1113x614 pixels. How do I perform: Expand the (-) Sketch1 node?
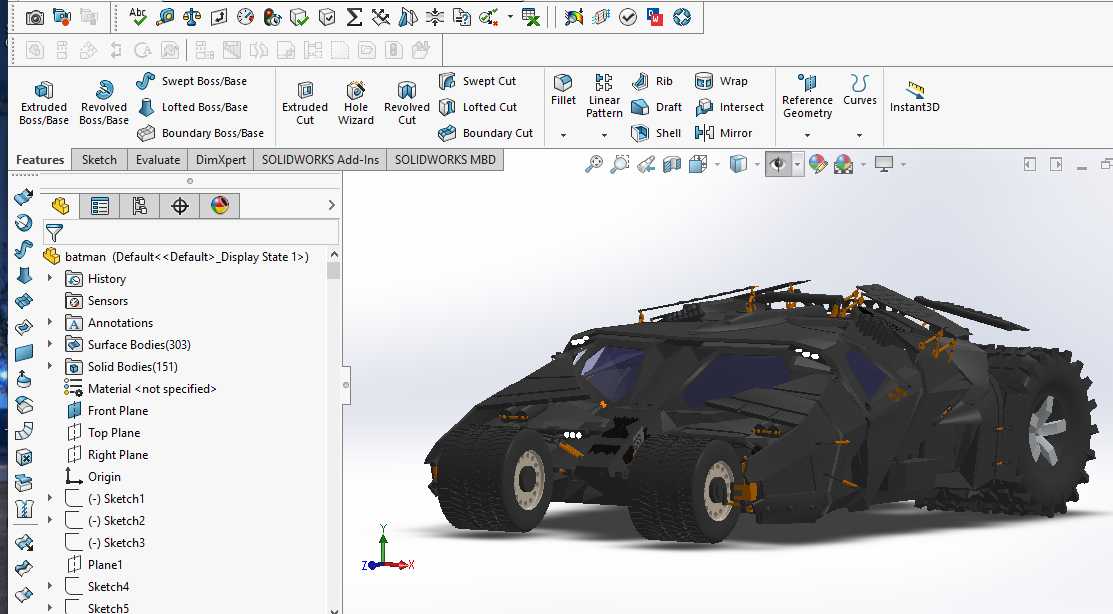pyautogui.click(x=50, y=498)
